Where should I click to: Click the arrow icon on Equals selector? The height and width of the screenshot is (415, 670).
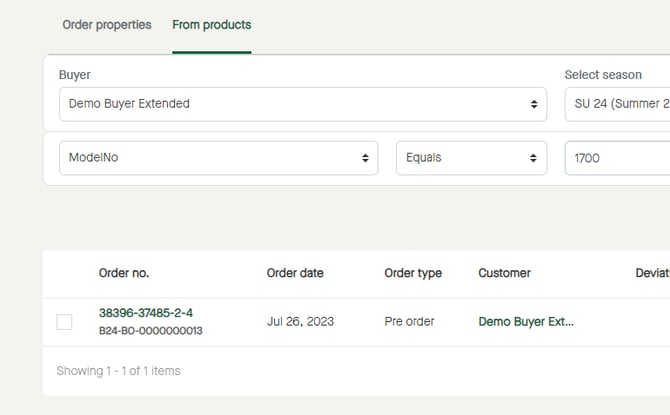(x=534, y=158)
